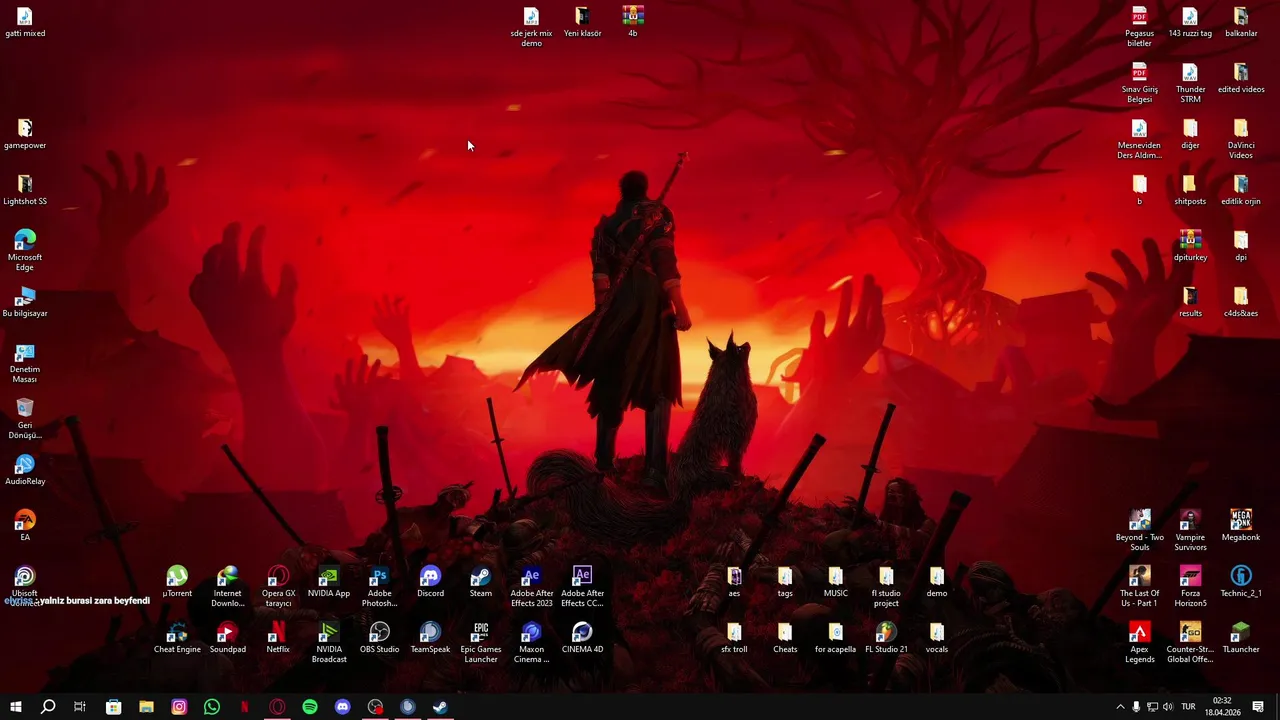1280x720 pixels.
Task: Select the c4ds&aes folder
Action: (1241, 302)
